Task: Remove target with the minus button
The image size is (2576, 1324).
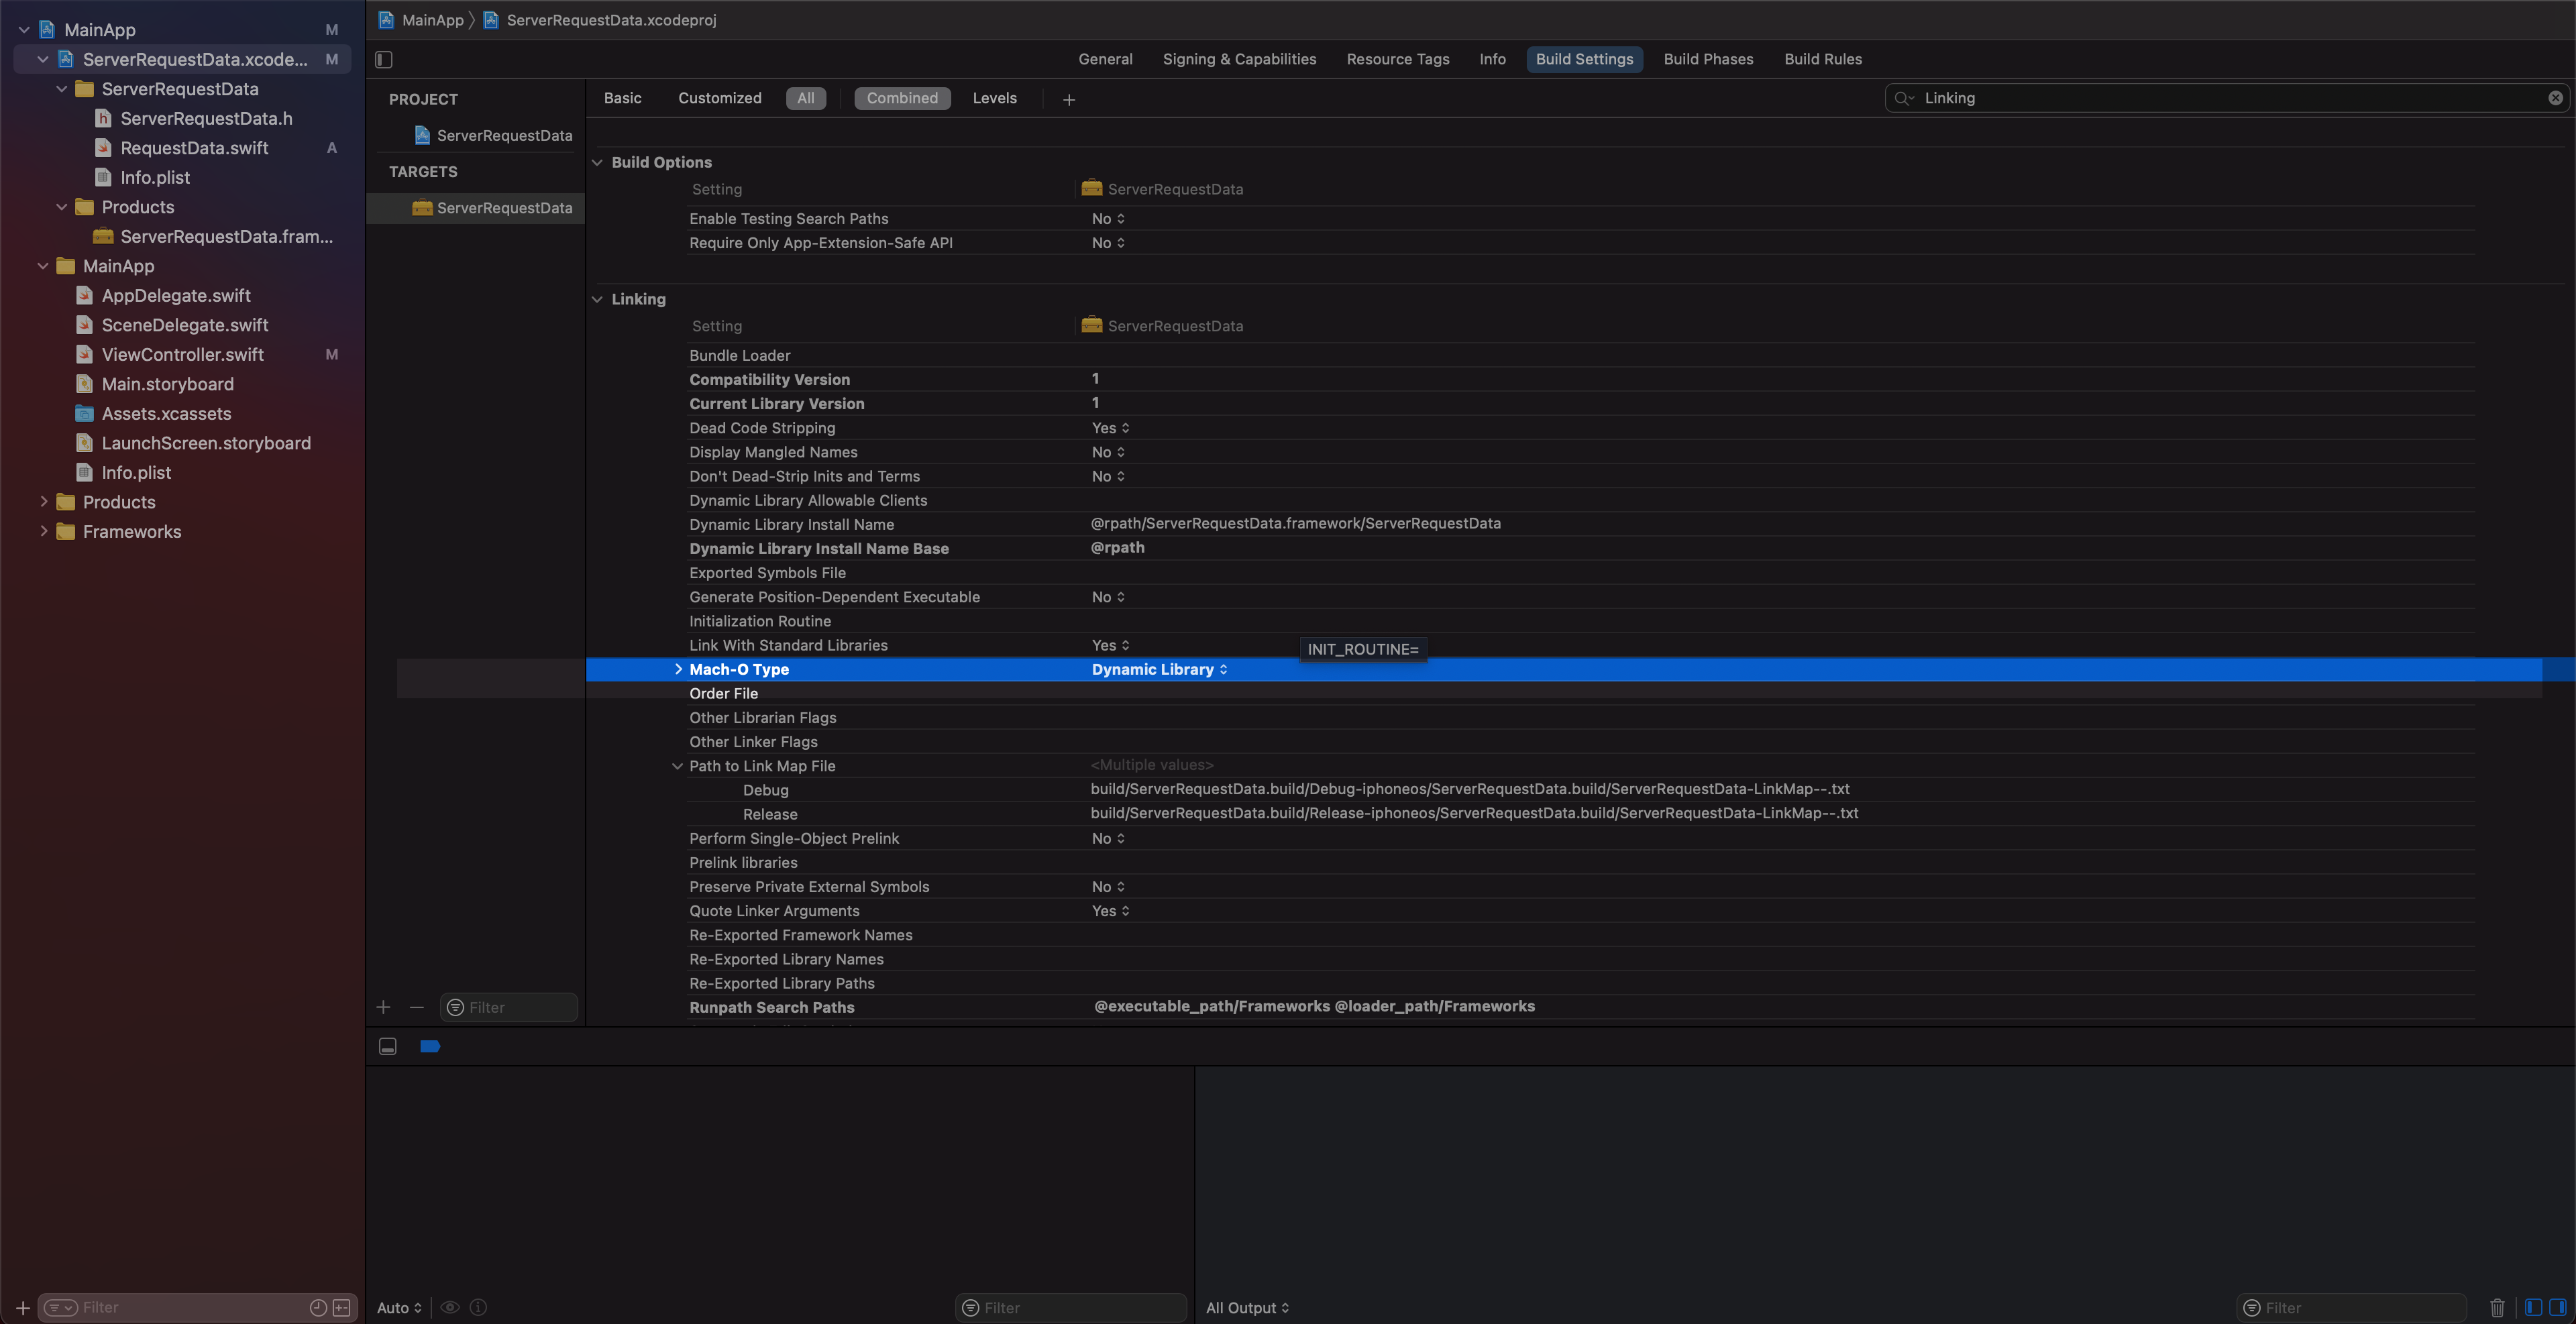Action: tap(417, 1007)
